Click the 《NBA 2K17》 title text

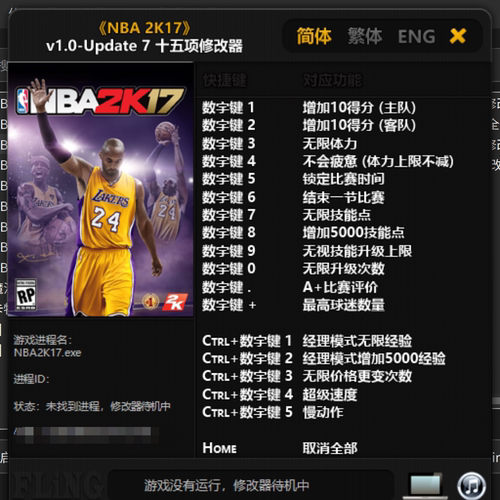coord(144,28)
